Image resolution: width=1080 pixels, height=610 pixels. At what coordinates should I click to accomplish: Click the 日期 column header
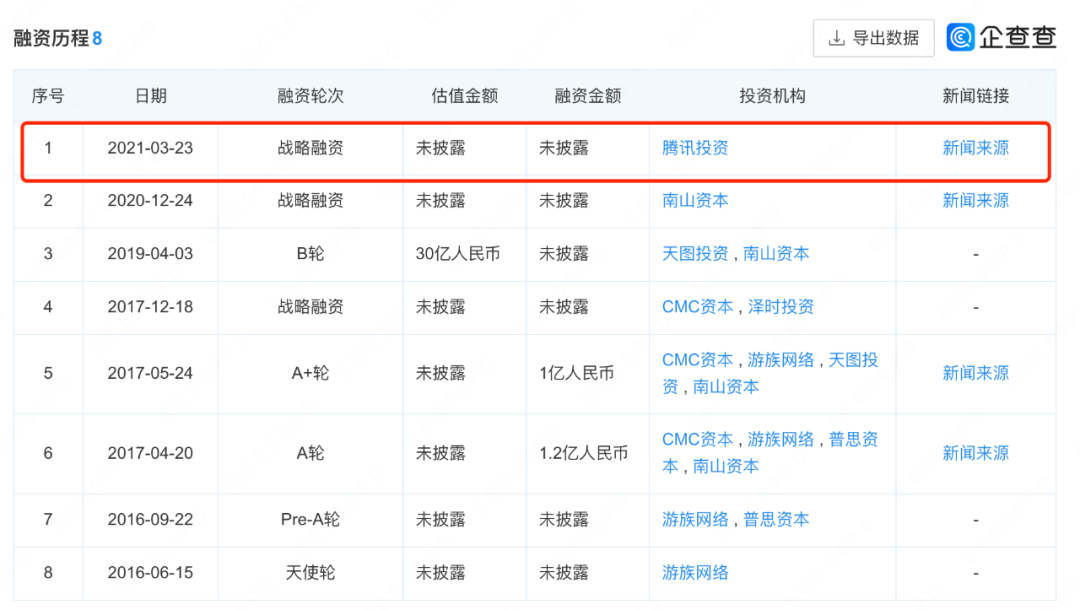coord(150,96)
